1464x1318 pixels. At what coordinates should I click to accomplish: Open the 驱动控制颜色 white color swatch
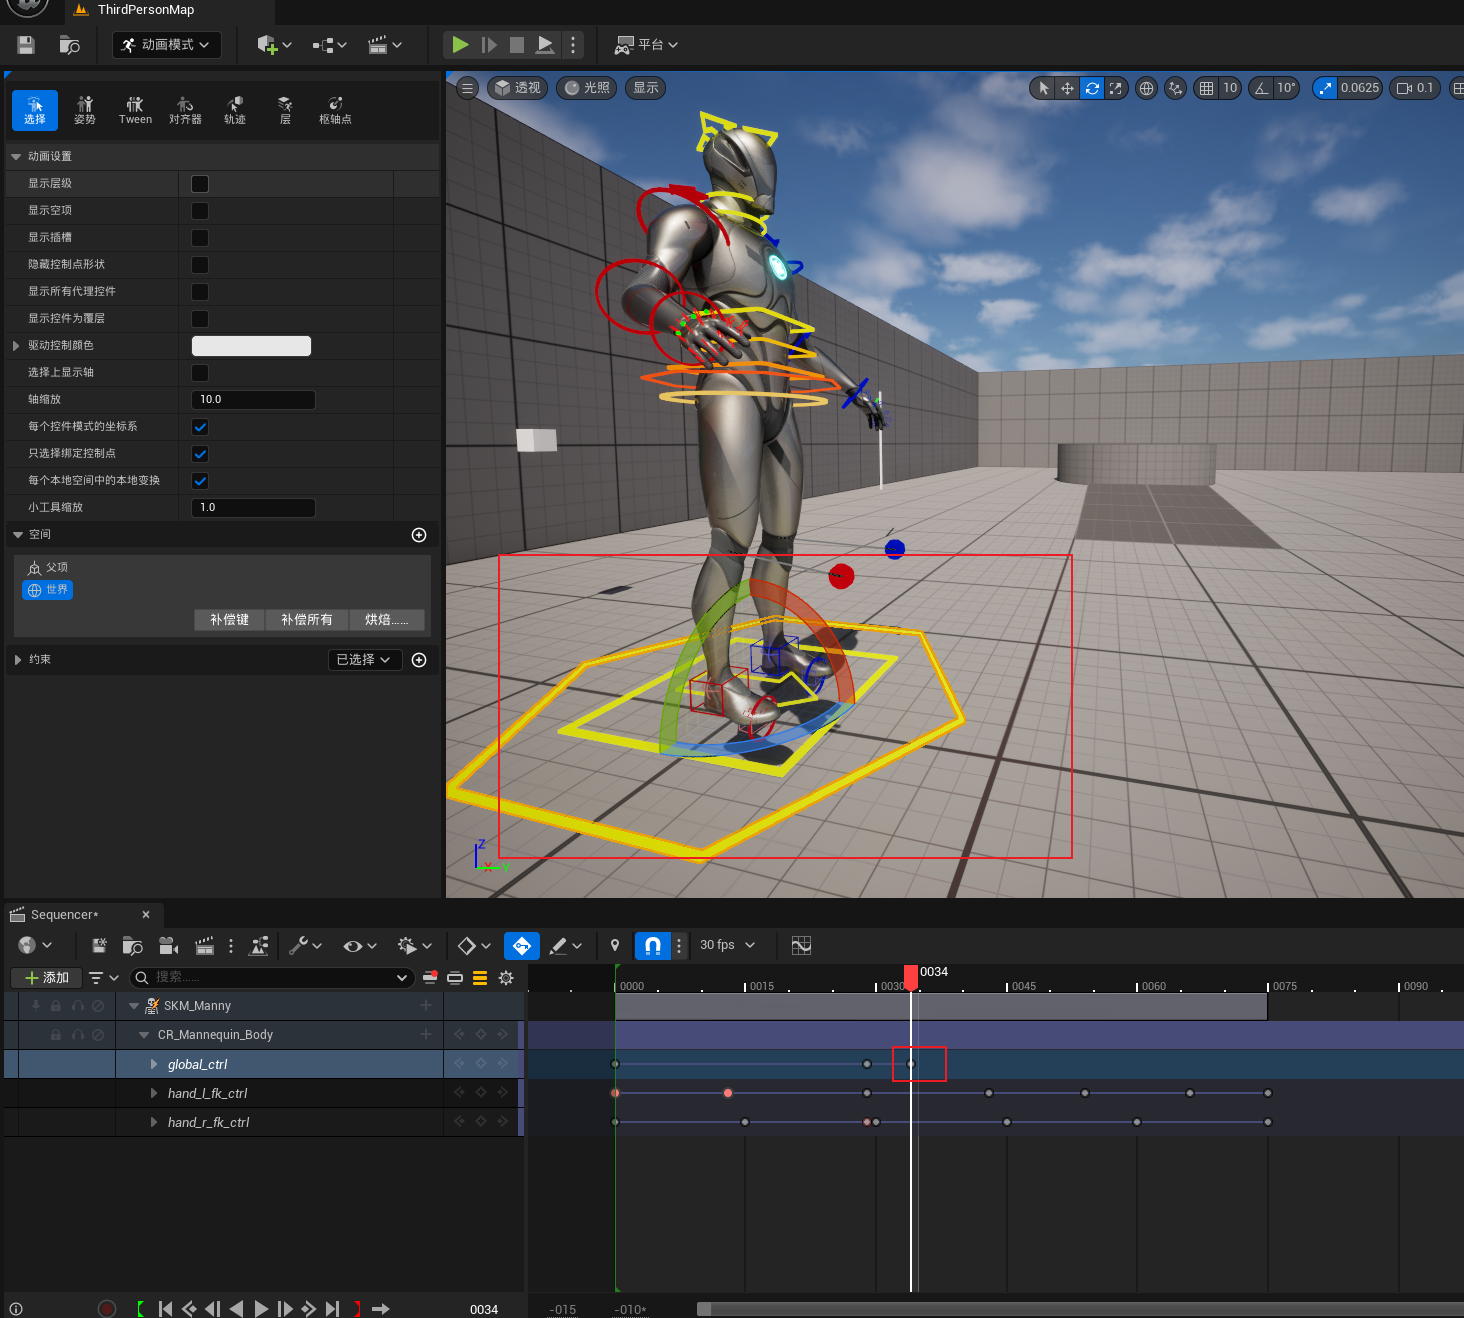[251, 346]
